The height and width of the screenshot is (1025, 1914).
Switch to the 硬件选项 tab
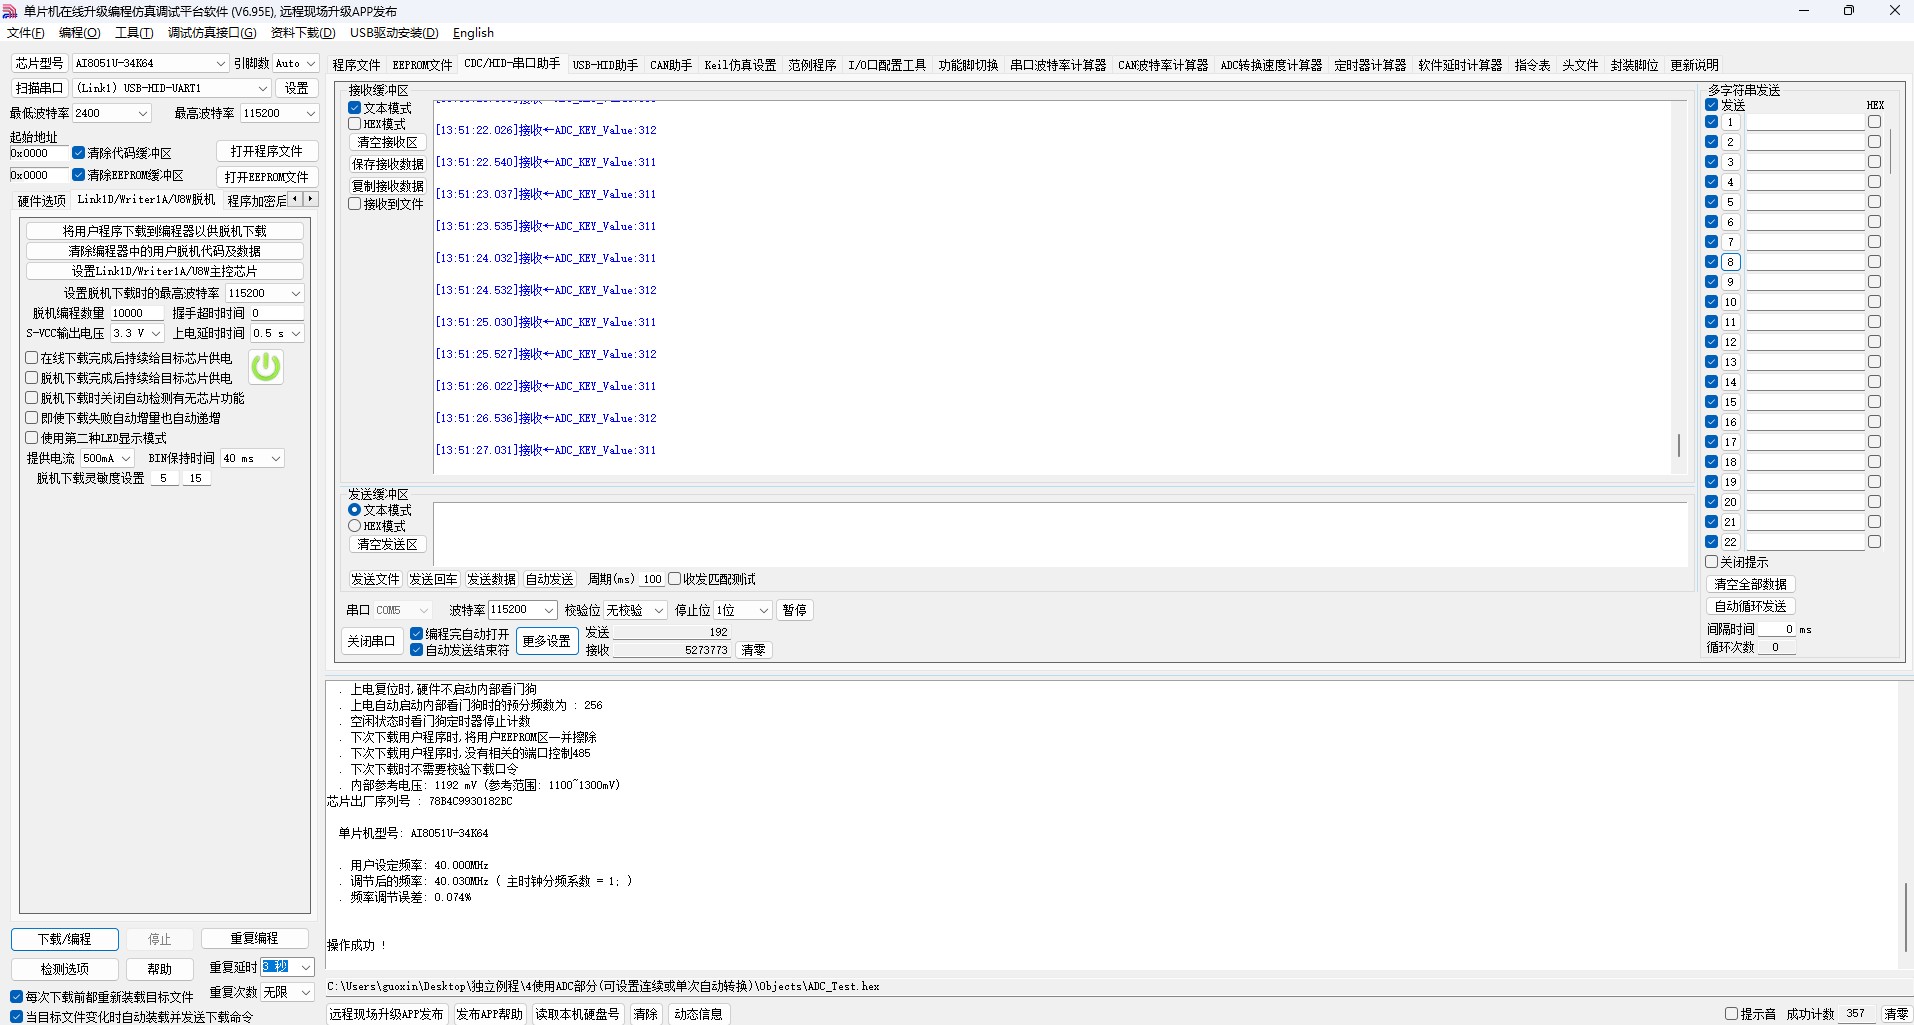(x=42, y=201)
